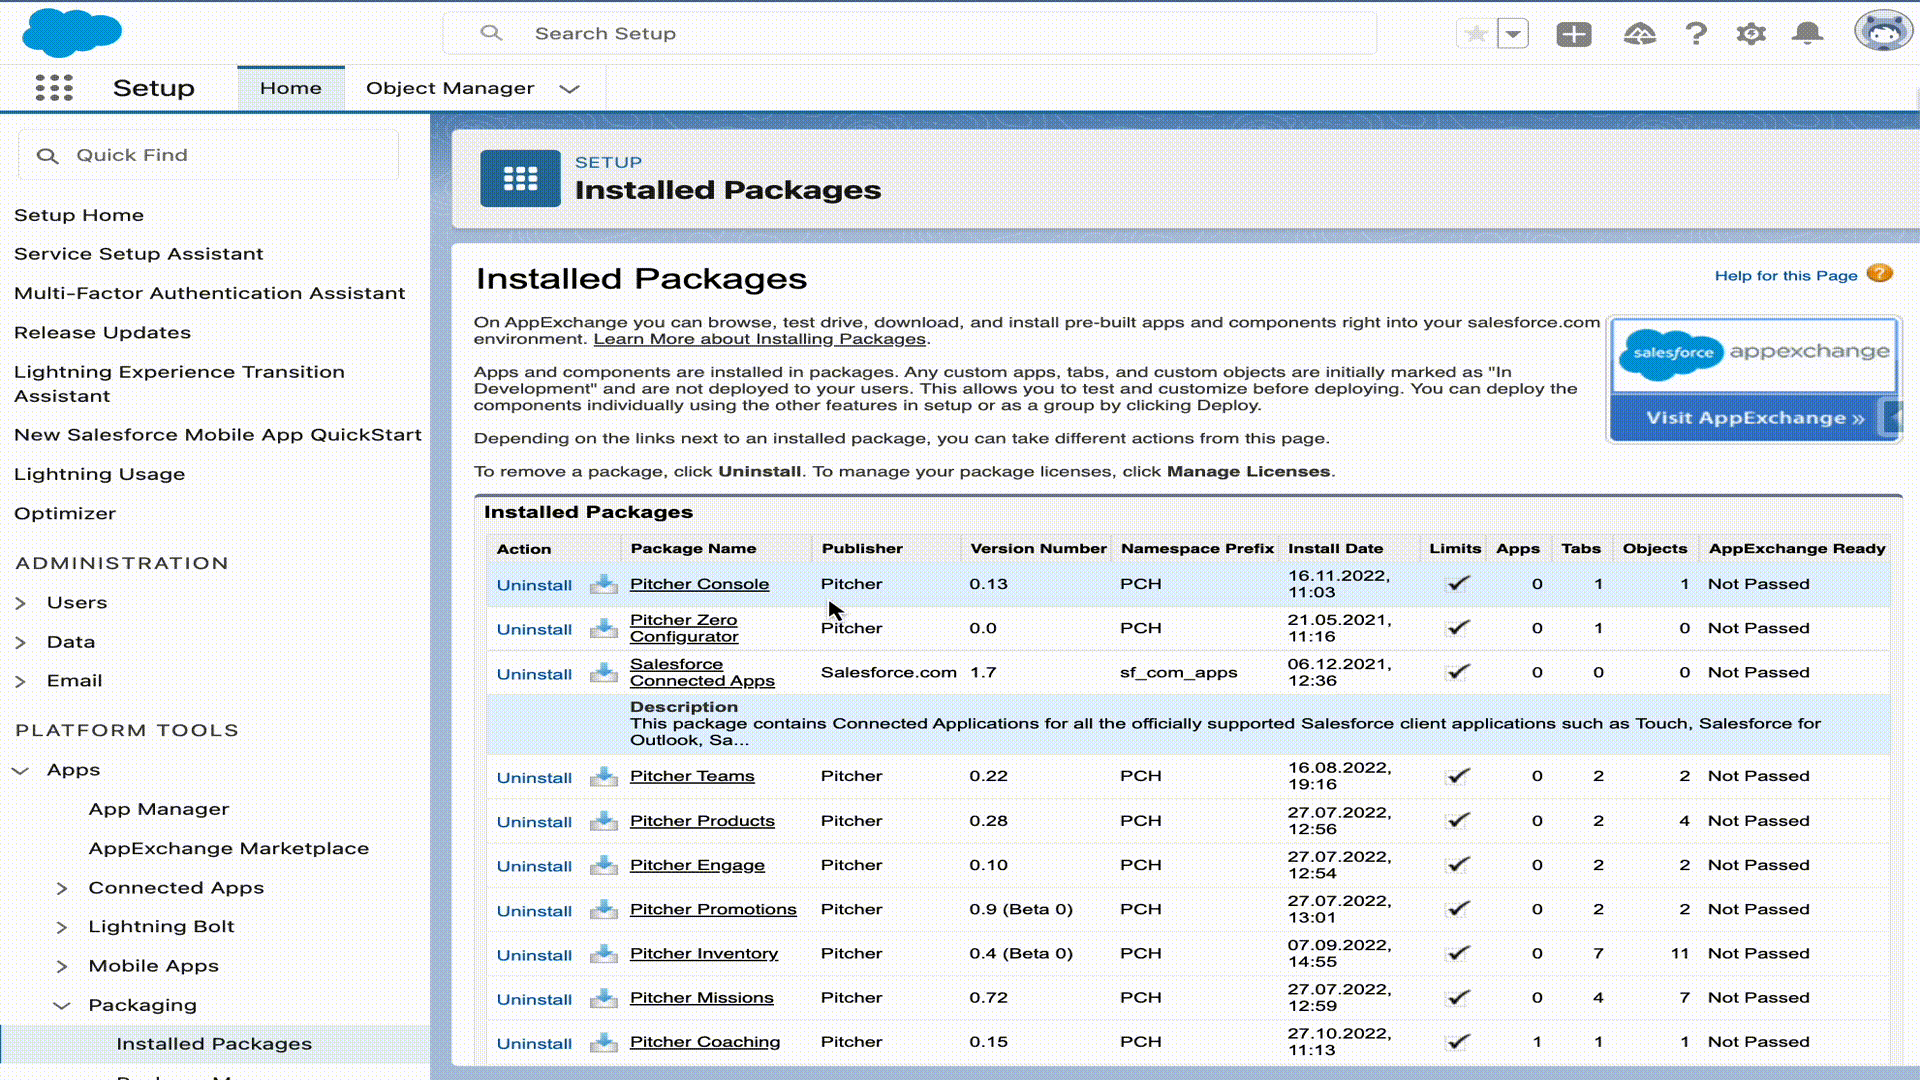Click the Salesforce Help question mark icon

pyautogui.click(x=1696, y=34)
